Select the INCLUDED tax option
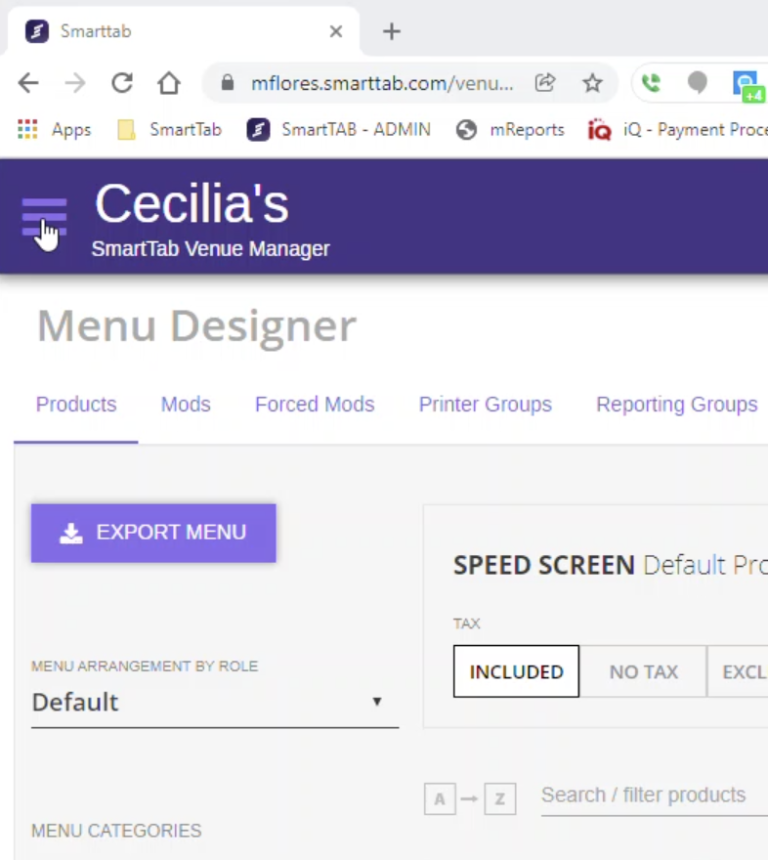 (516, 671)
